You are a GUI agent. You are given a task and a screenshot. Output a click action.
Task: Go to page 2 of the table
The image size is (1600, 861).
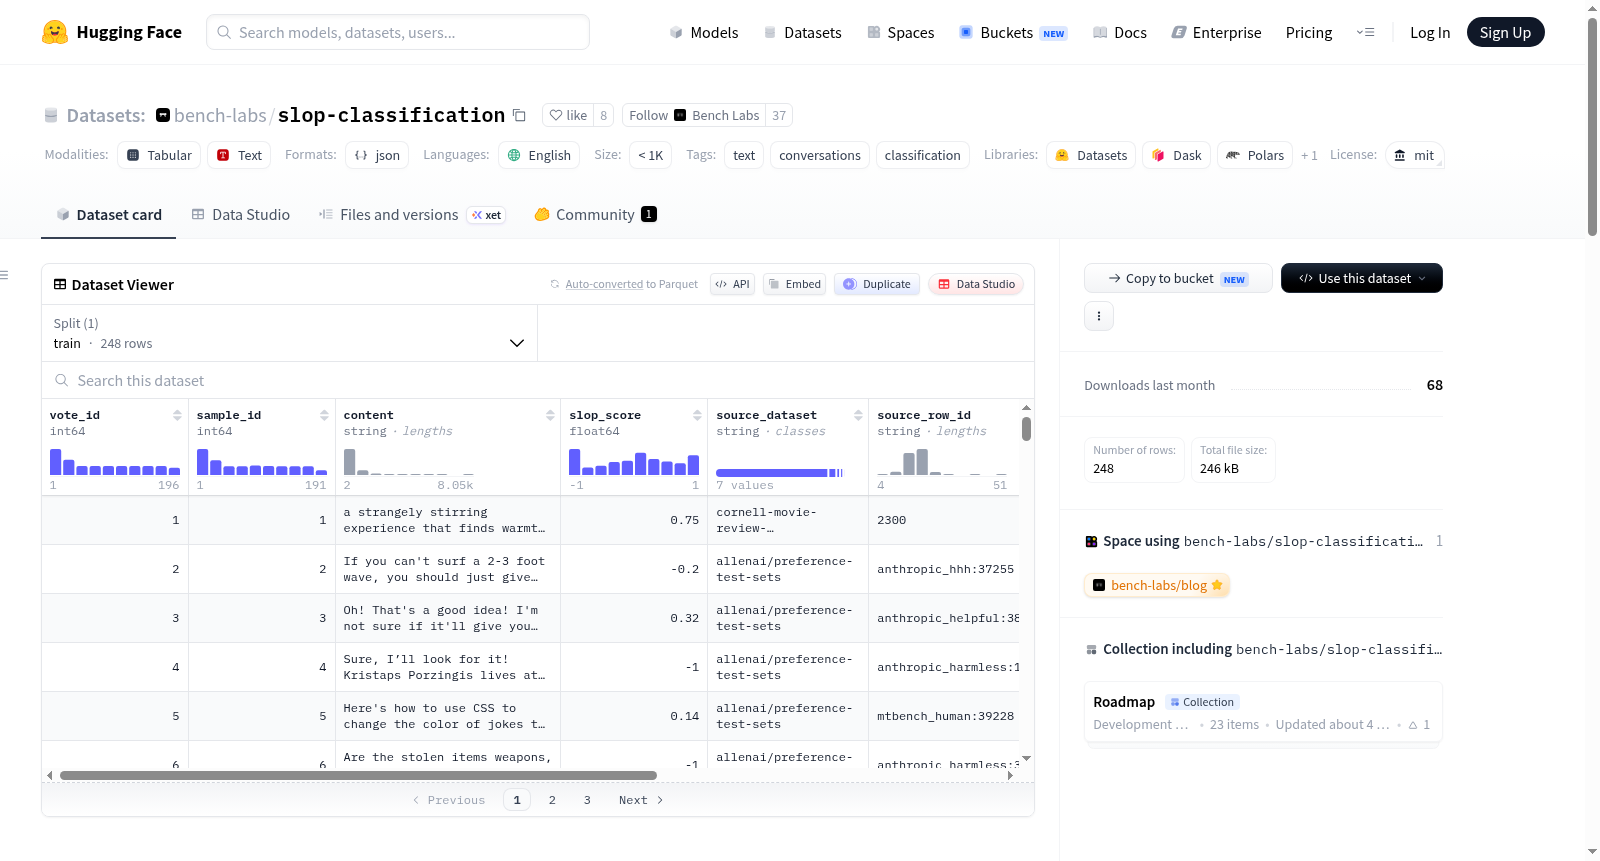coord(552,800)
